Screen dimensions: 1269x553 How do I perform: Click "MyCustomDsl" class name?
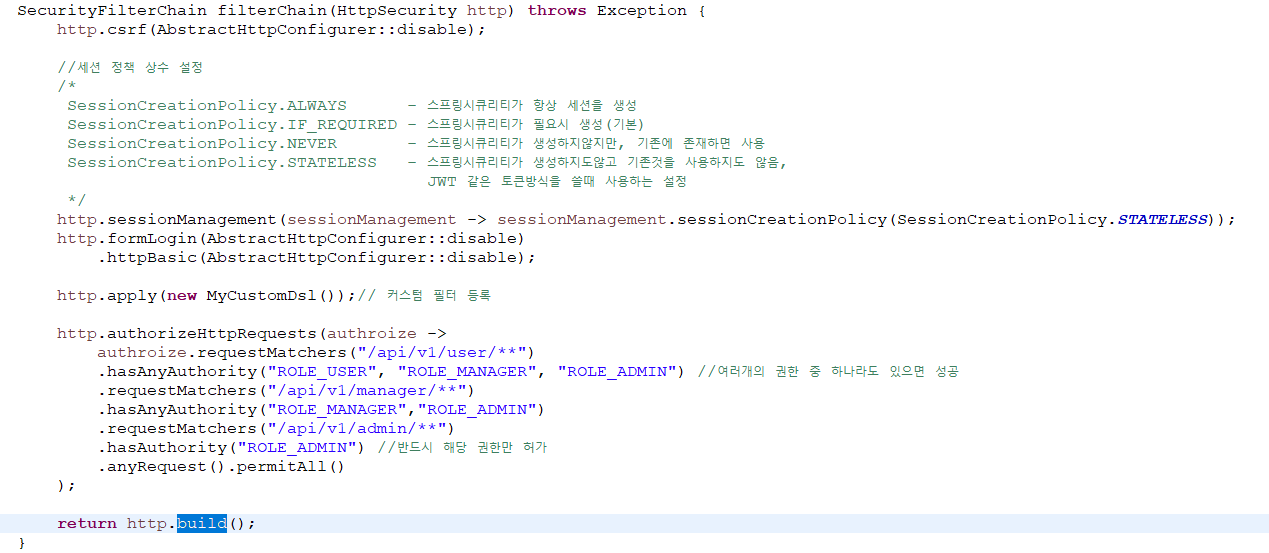click(x=262, y=295)
